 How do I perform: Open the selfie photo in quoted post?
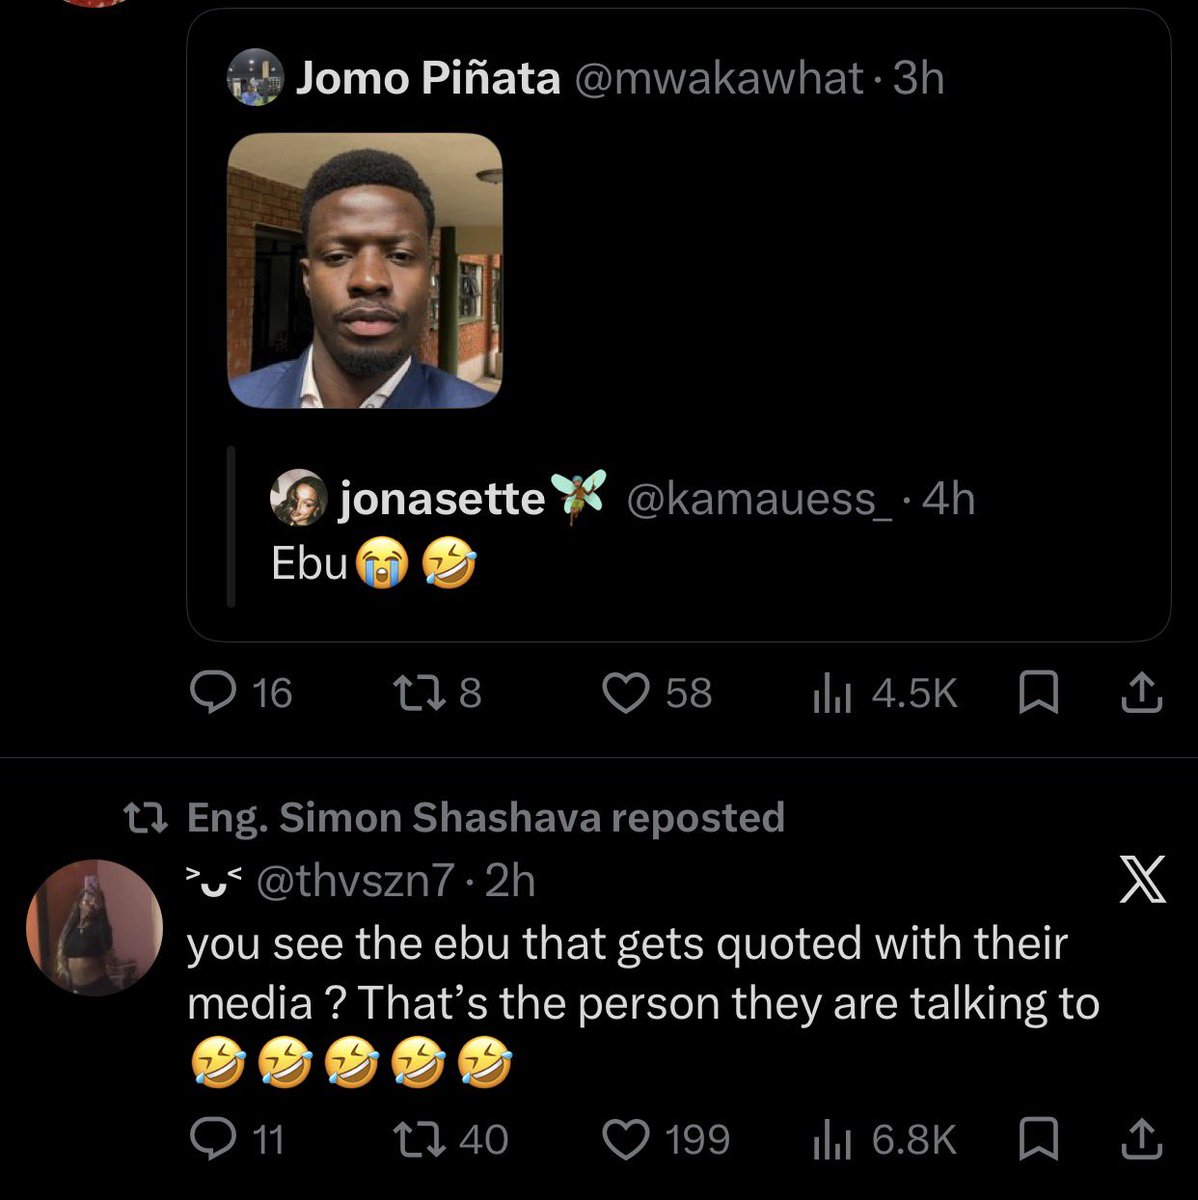[x=365, y=271]
